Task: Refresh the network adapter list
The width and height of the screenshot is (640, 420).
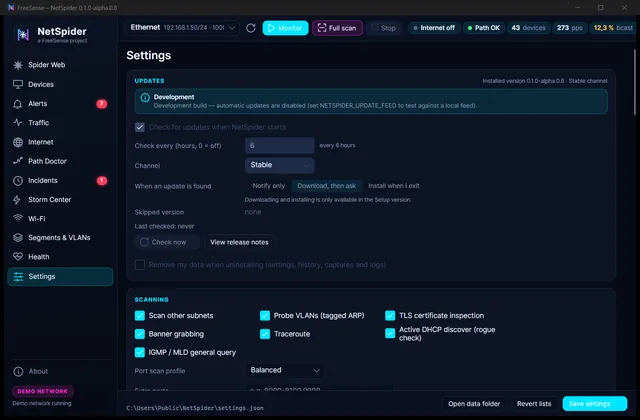Action: pos(251,28)
